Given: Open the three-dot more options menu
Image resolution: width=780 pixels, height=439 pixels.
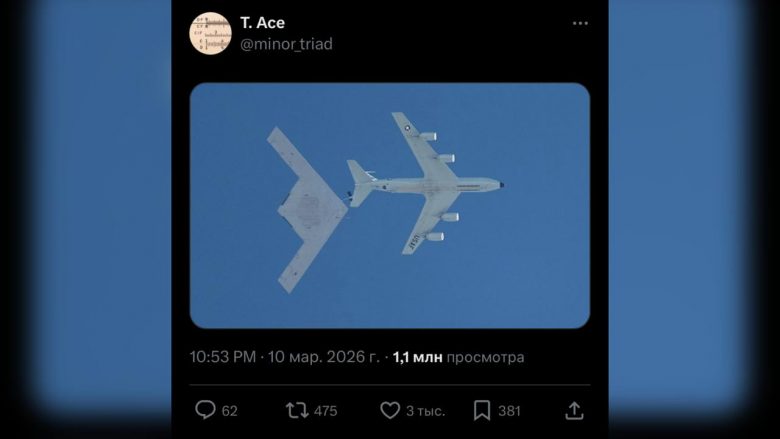Looking at the screenshot, I should click(x=580, y=23).
